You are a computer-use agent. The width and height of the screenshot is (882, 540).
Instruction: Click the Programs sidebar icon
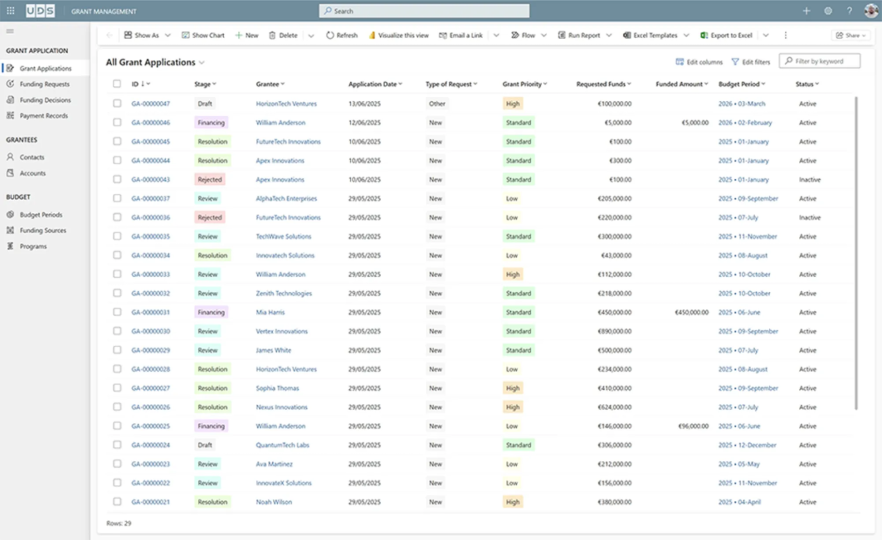point(10,246)
